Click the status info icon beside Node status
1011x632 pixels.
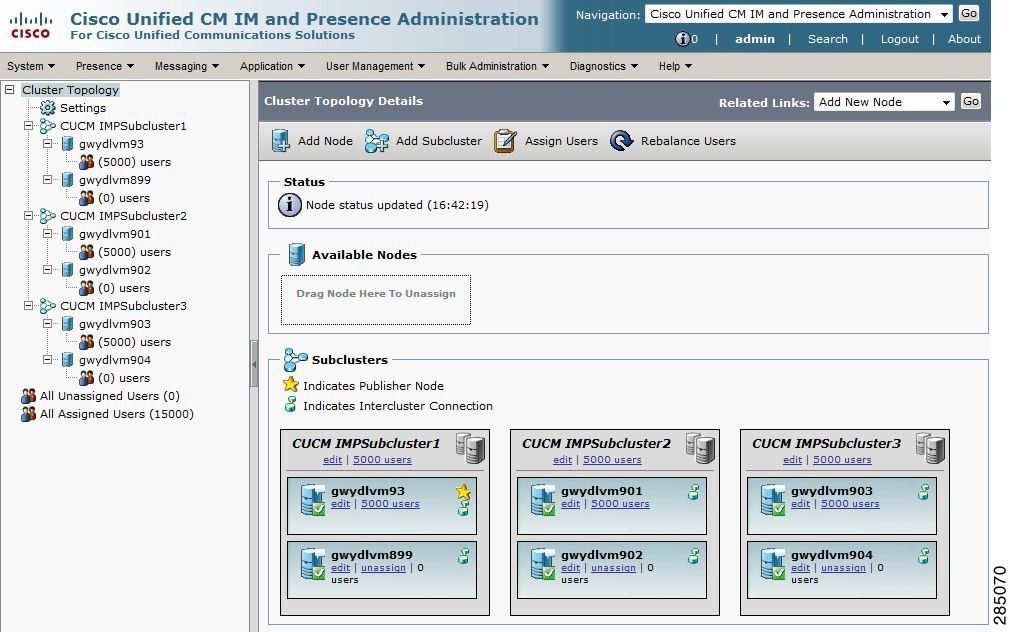[290, 205]
